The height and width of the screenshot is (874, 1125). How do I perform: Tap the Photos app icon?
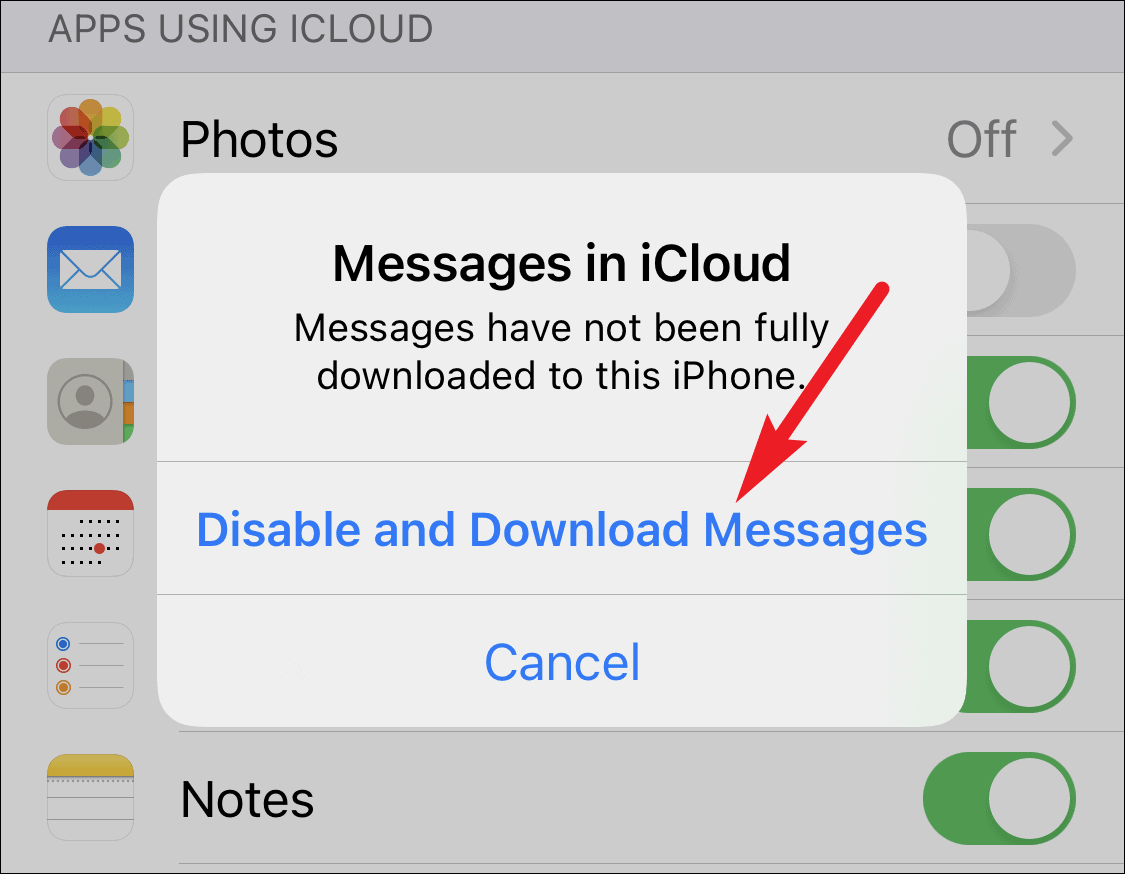click(90, 137)
